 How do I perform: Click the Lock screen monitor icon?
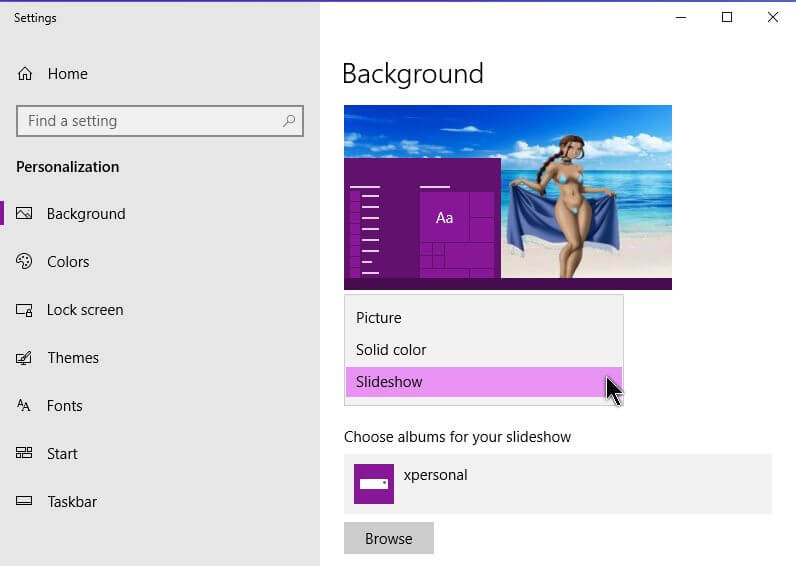[x=24, y=310]
